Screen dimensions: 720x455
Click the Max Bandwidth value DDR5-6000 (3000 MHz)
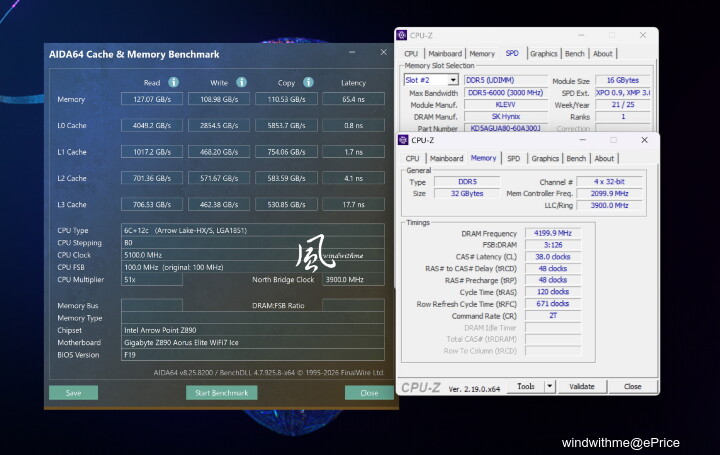[x=506, y=93]
